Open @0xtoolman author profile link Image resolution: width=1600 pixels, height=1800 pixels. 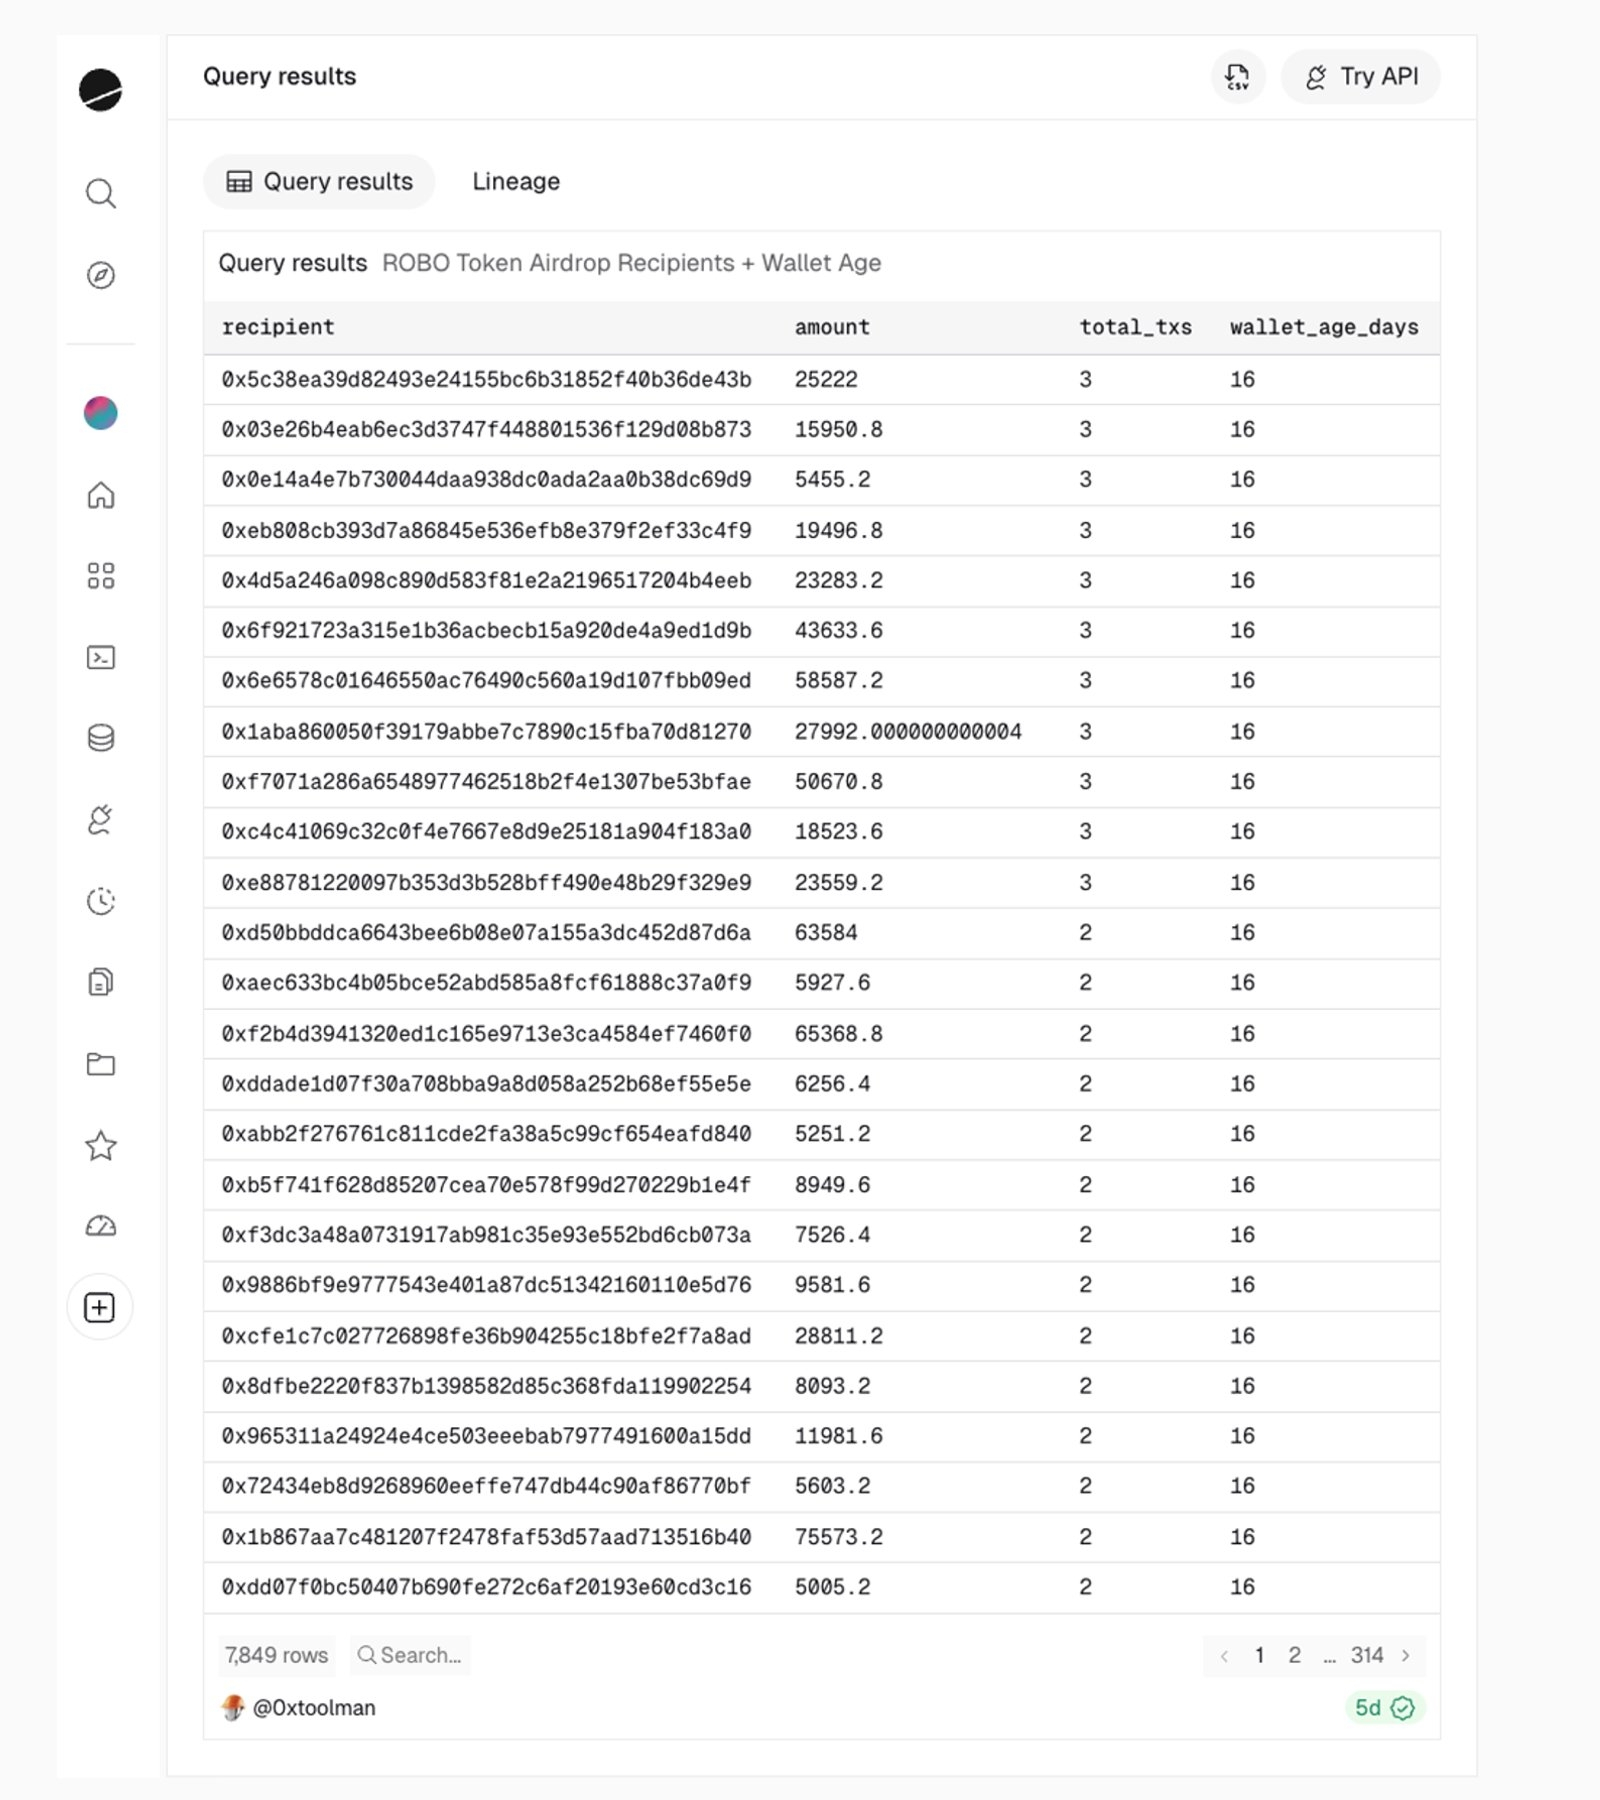(313, 1708)
